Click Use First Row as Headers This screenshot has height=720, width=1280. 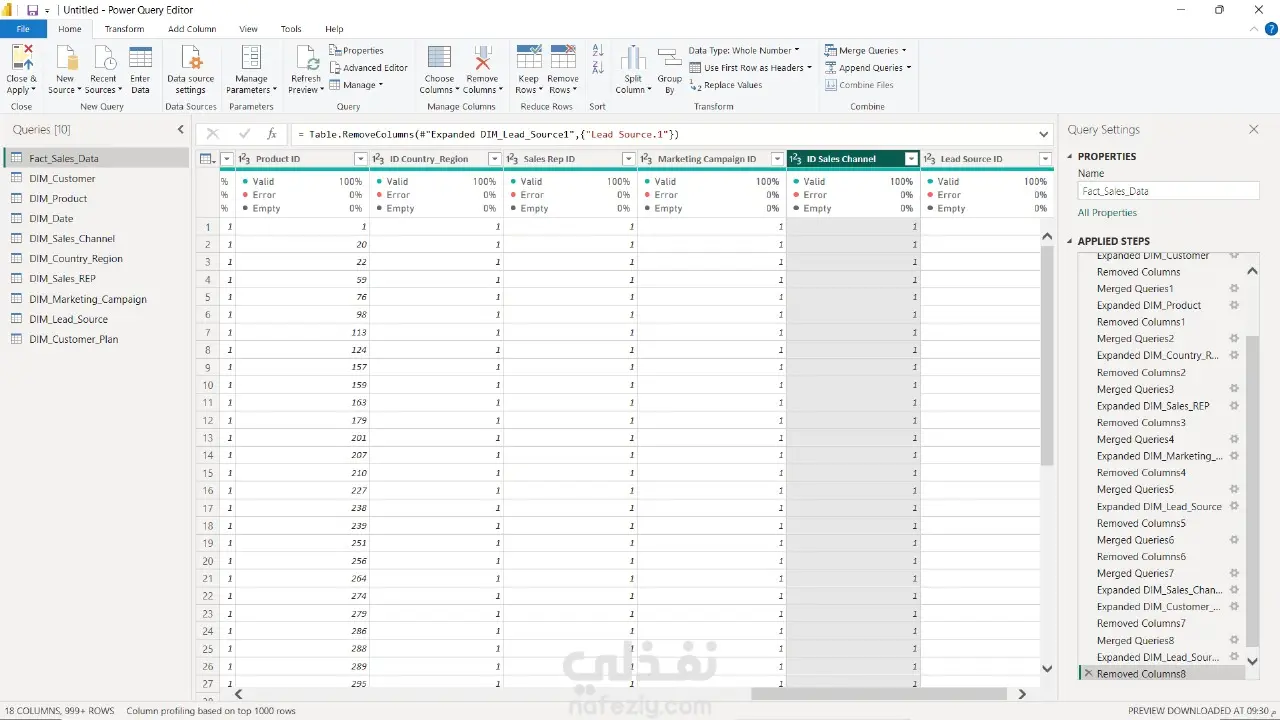coord(751,68)
